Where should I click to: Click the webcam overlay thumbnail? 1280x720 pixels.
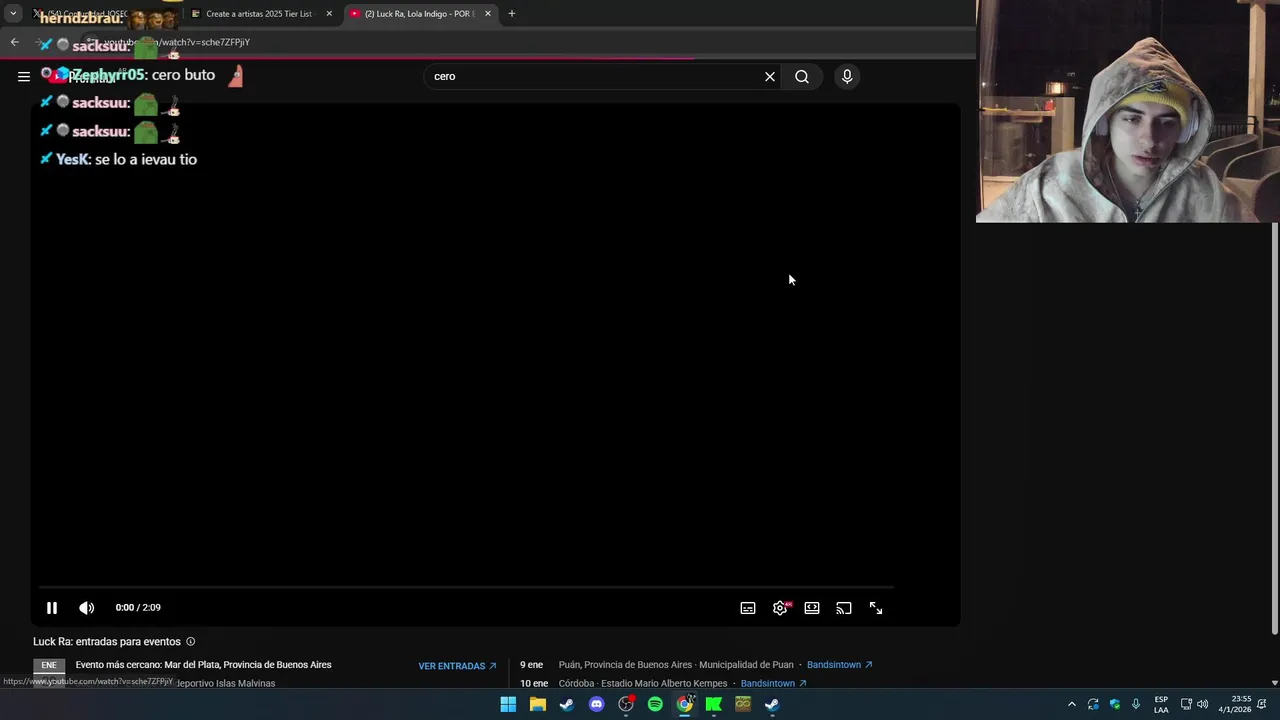point(1128,111)
